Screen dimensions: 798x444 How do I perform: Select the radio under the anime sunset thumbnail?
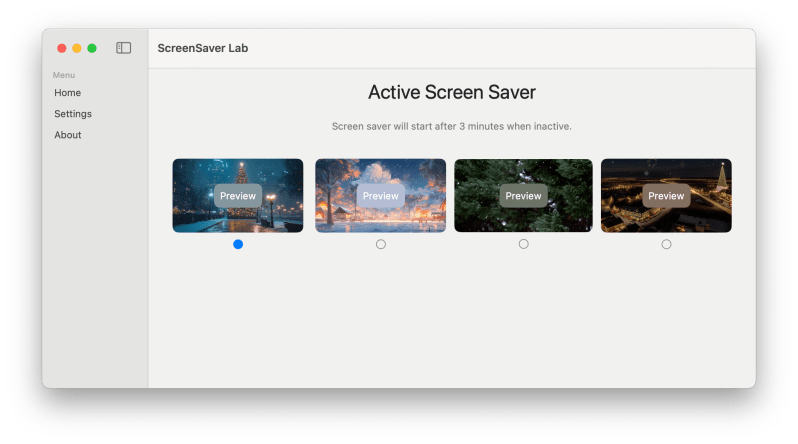381,244
